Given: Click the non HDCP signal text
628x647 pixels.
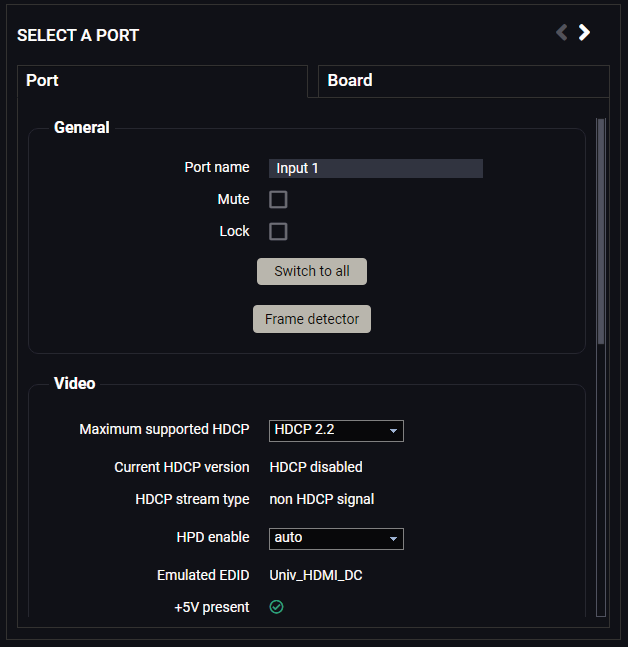Looking at the screenshot, I should click(322, 499).
